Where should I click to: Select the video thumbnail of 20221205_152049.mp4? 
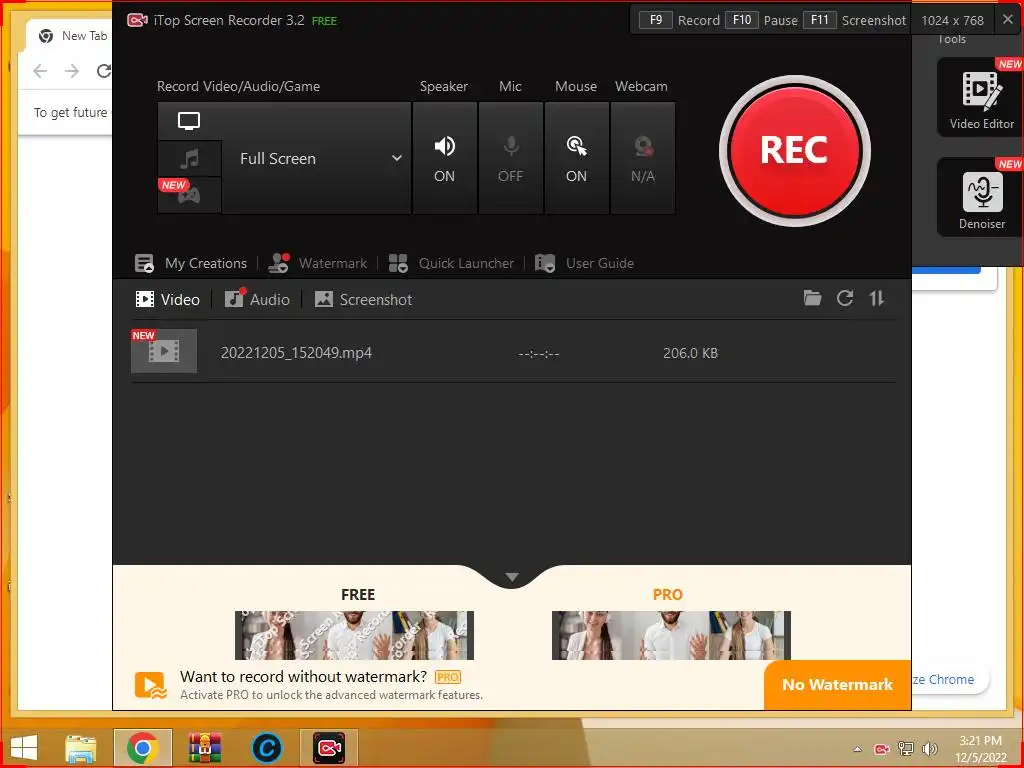pos(164,351)
